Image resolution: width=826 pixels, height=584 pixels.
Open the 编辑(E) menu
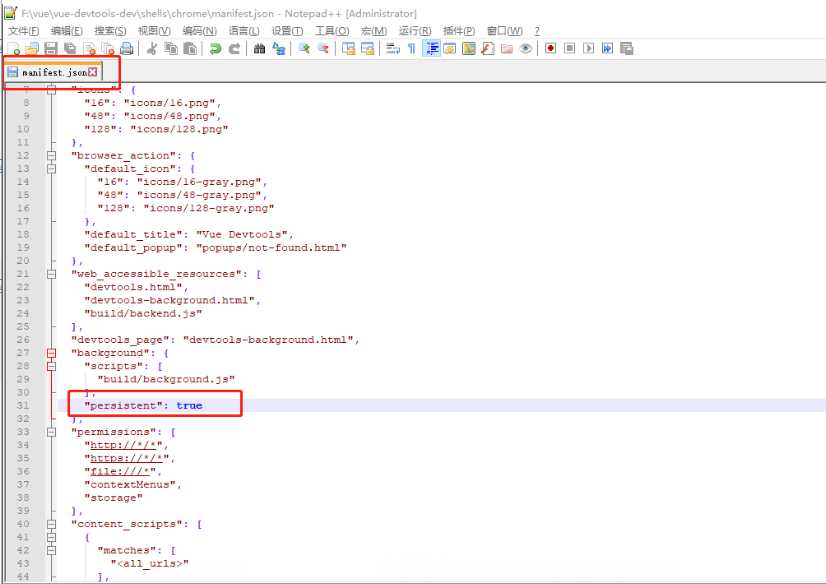tap(67, 31)
